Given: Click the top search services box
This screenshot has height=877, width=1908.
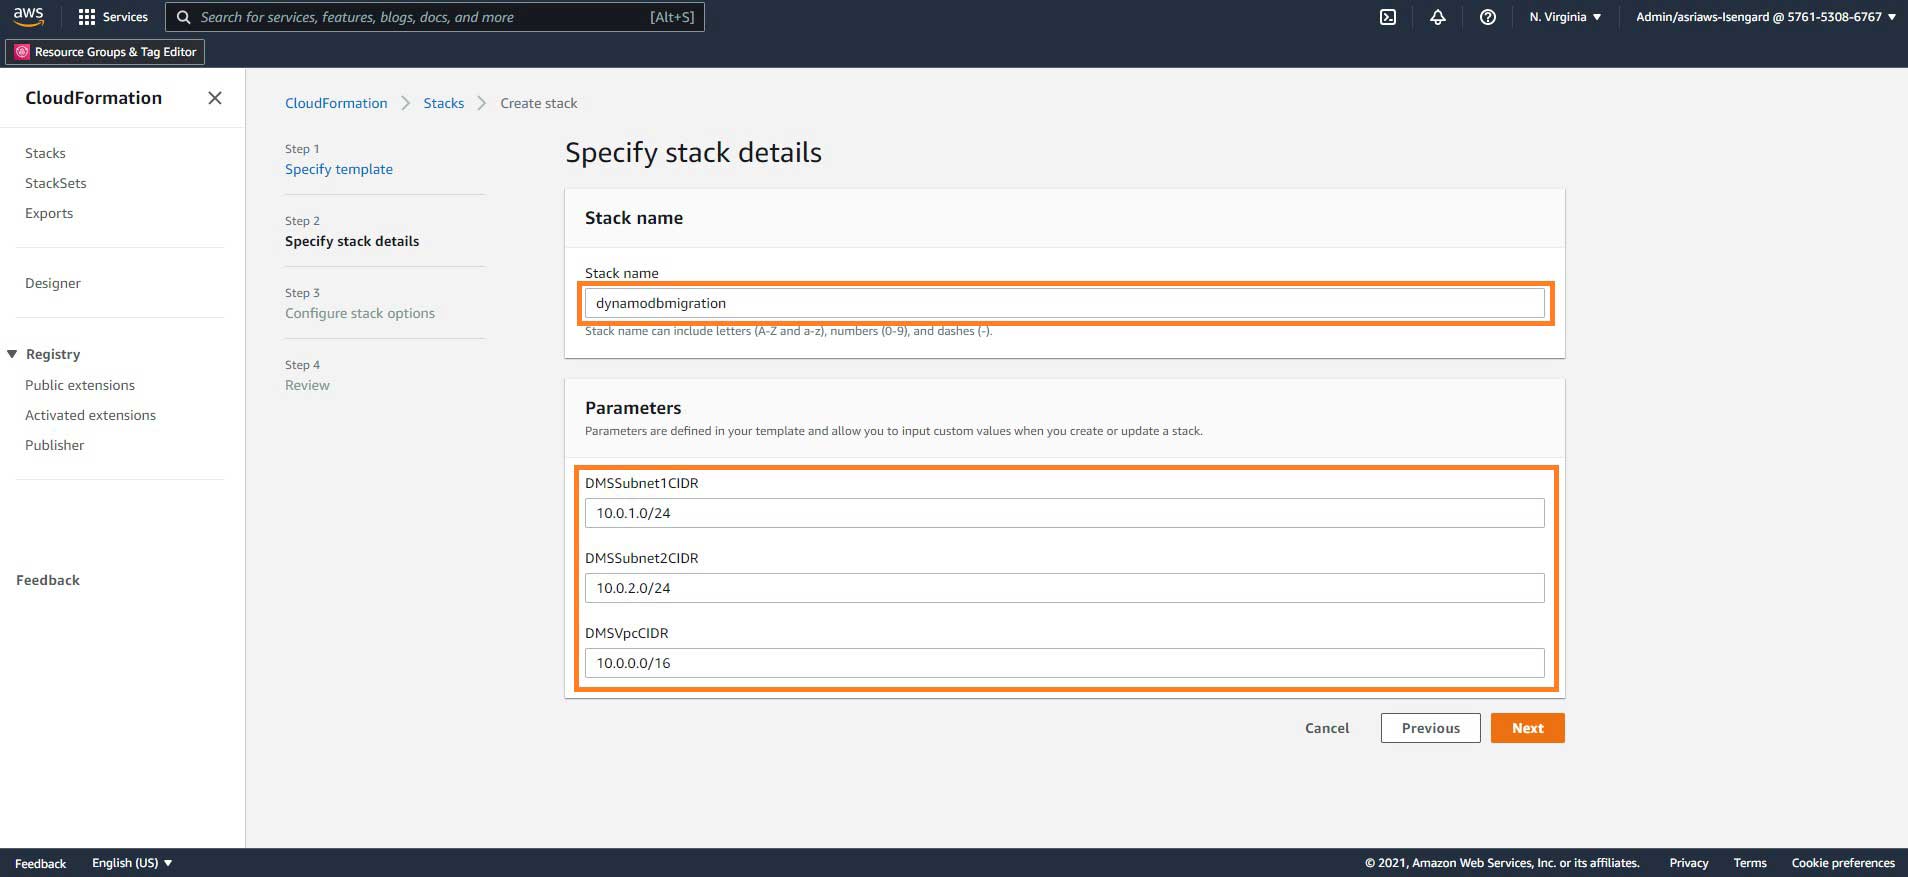Looking at the screenshot, I should point(435,17).
